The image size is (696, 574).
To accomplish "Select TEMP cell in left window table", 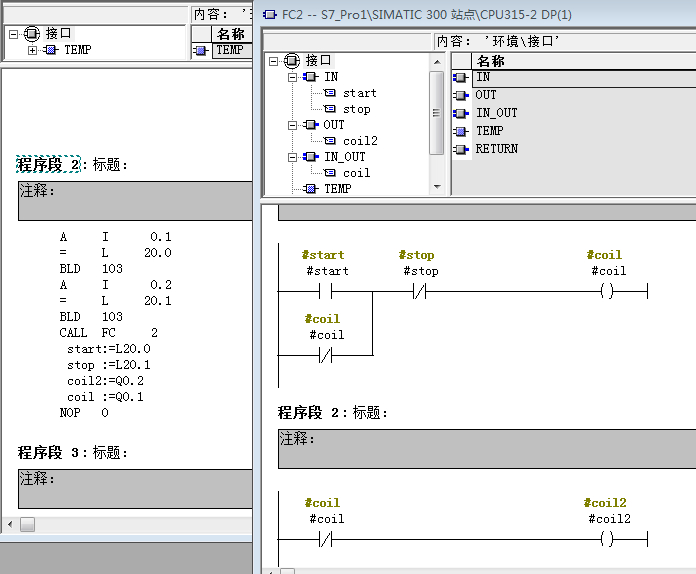I will (232, 50).
